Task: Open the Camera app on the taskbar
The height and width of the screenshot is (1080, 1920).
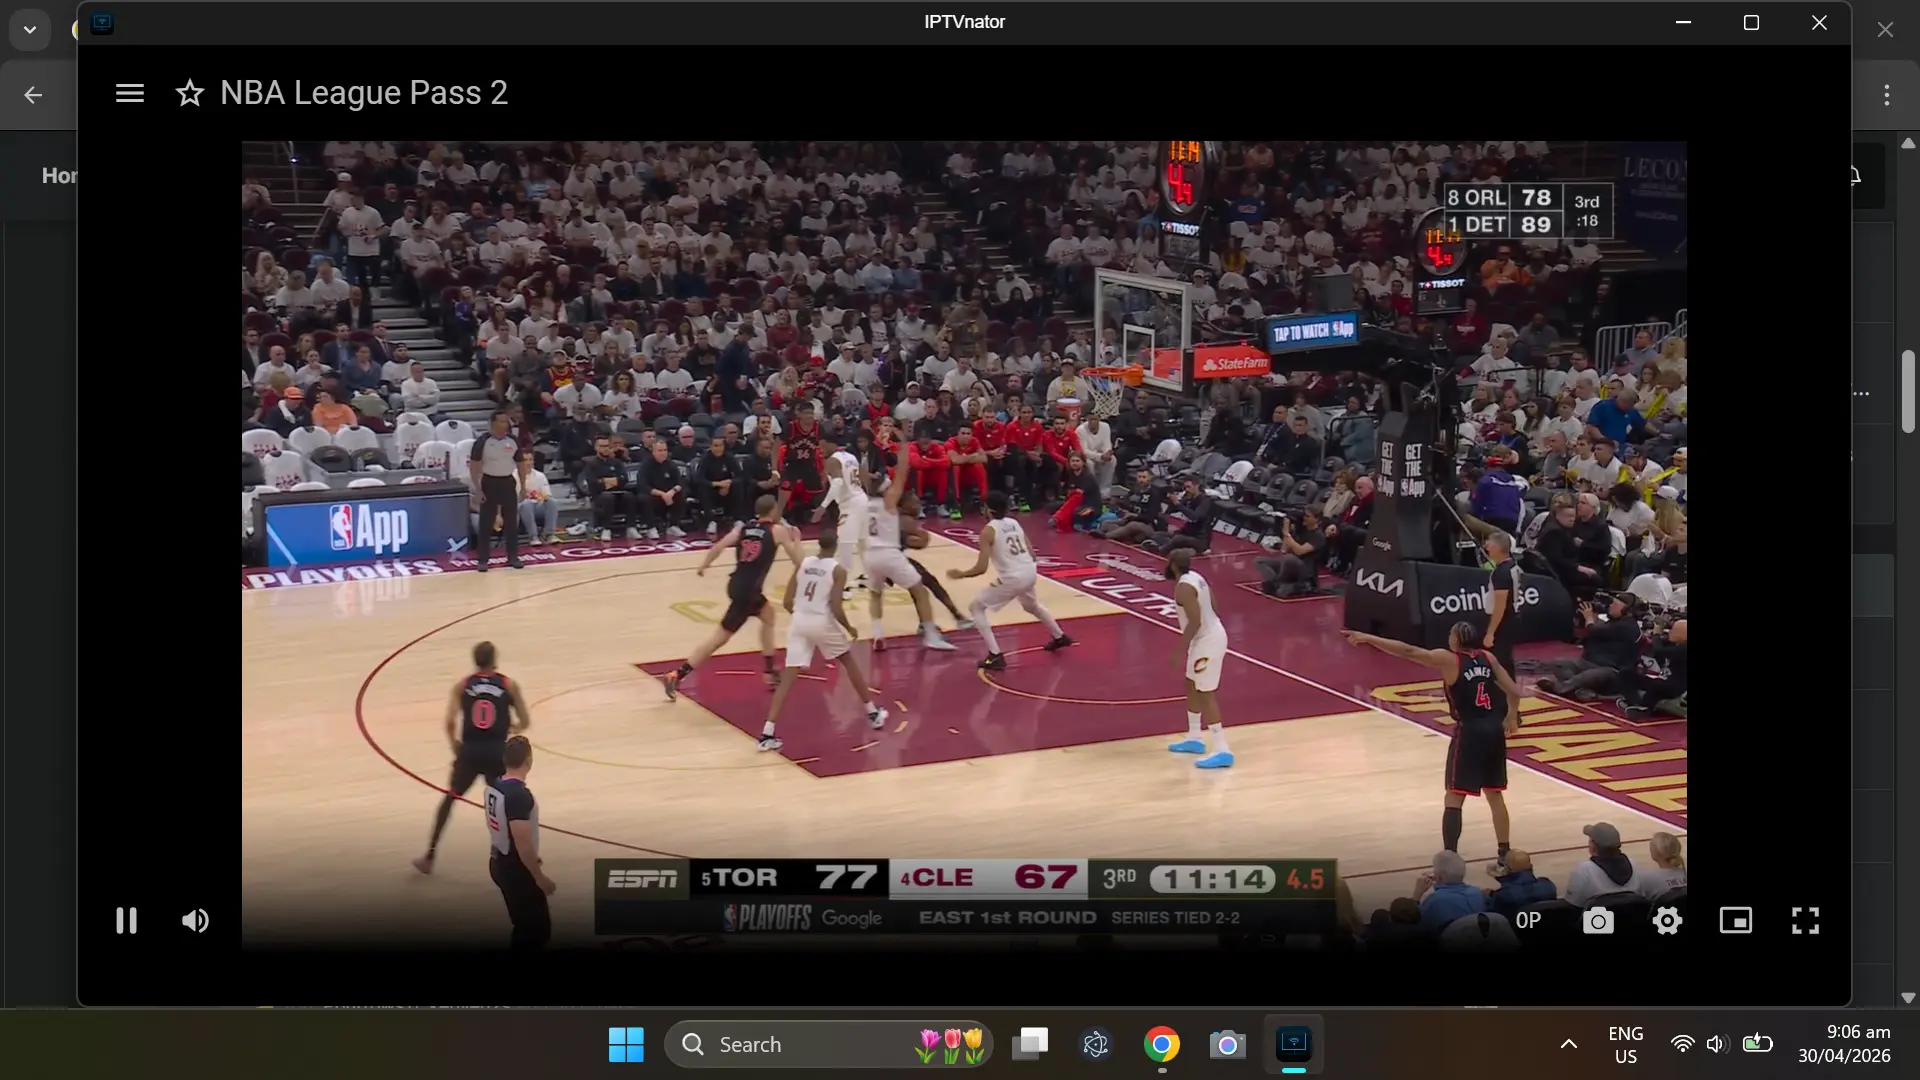Action: (1227, 1044)
